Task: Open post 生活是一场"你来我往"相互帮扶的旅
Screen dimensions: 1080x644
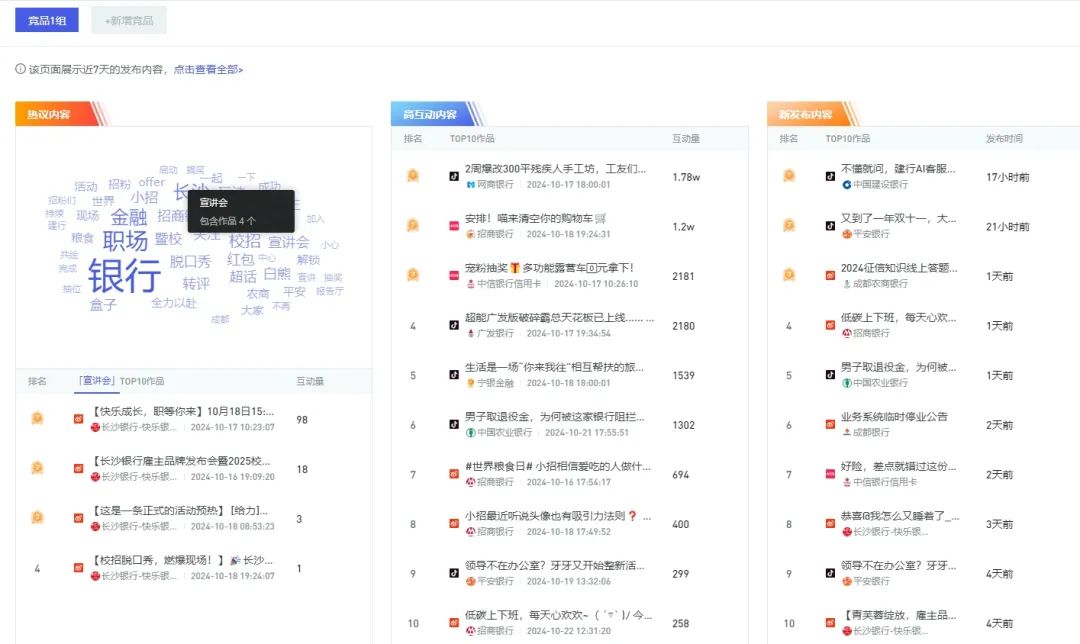Action: point(554,367)
